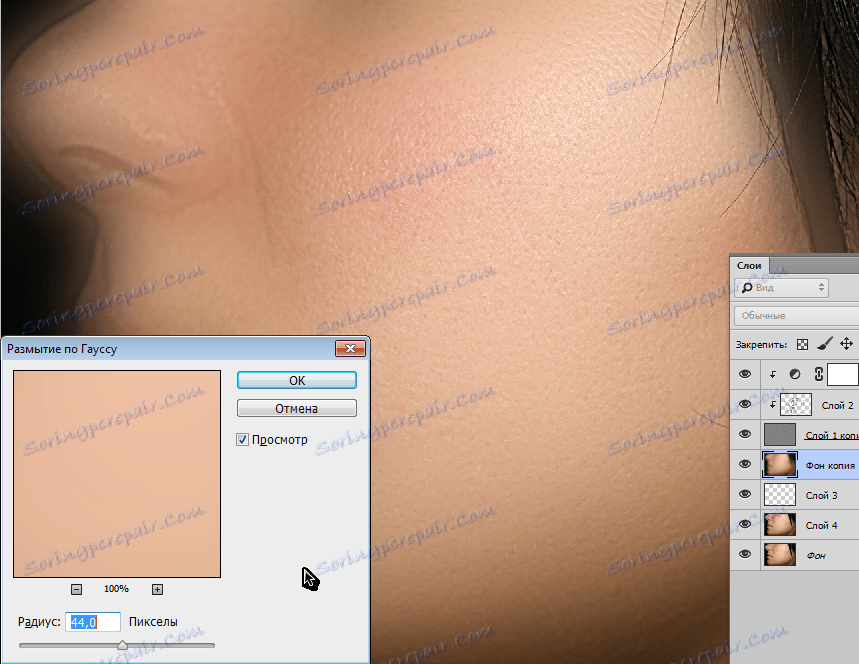The image size is (859, 664).
Task: Click the radius slider handle
Action: tap(122, 645)
